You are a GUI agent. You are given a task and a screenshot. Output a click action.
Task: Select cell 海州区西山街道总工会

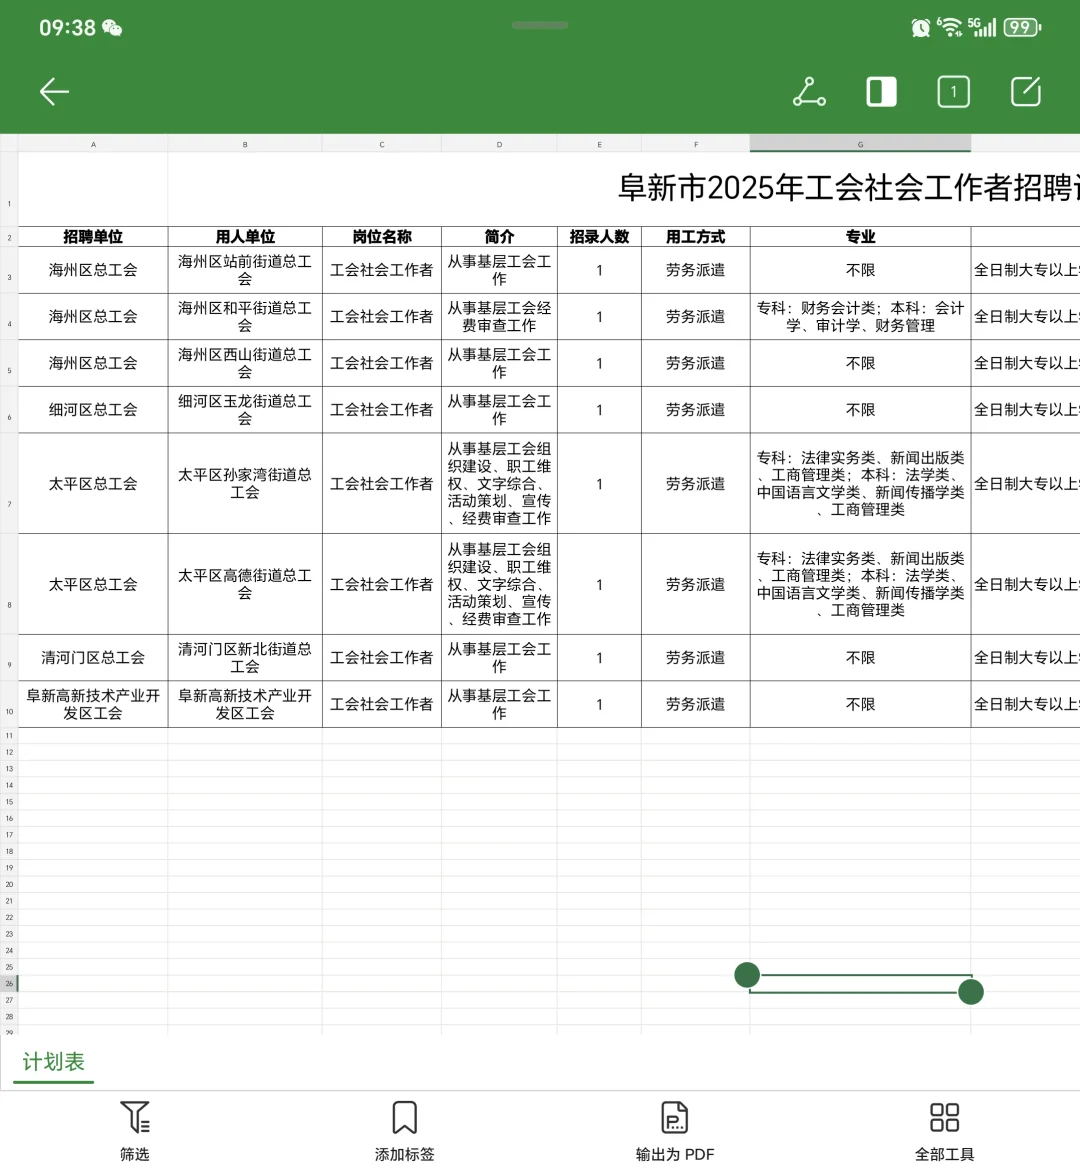tap(245, 363)
